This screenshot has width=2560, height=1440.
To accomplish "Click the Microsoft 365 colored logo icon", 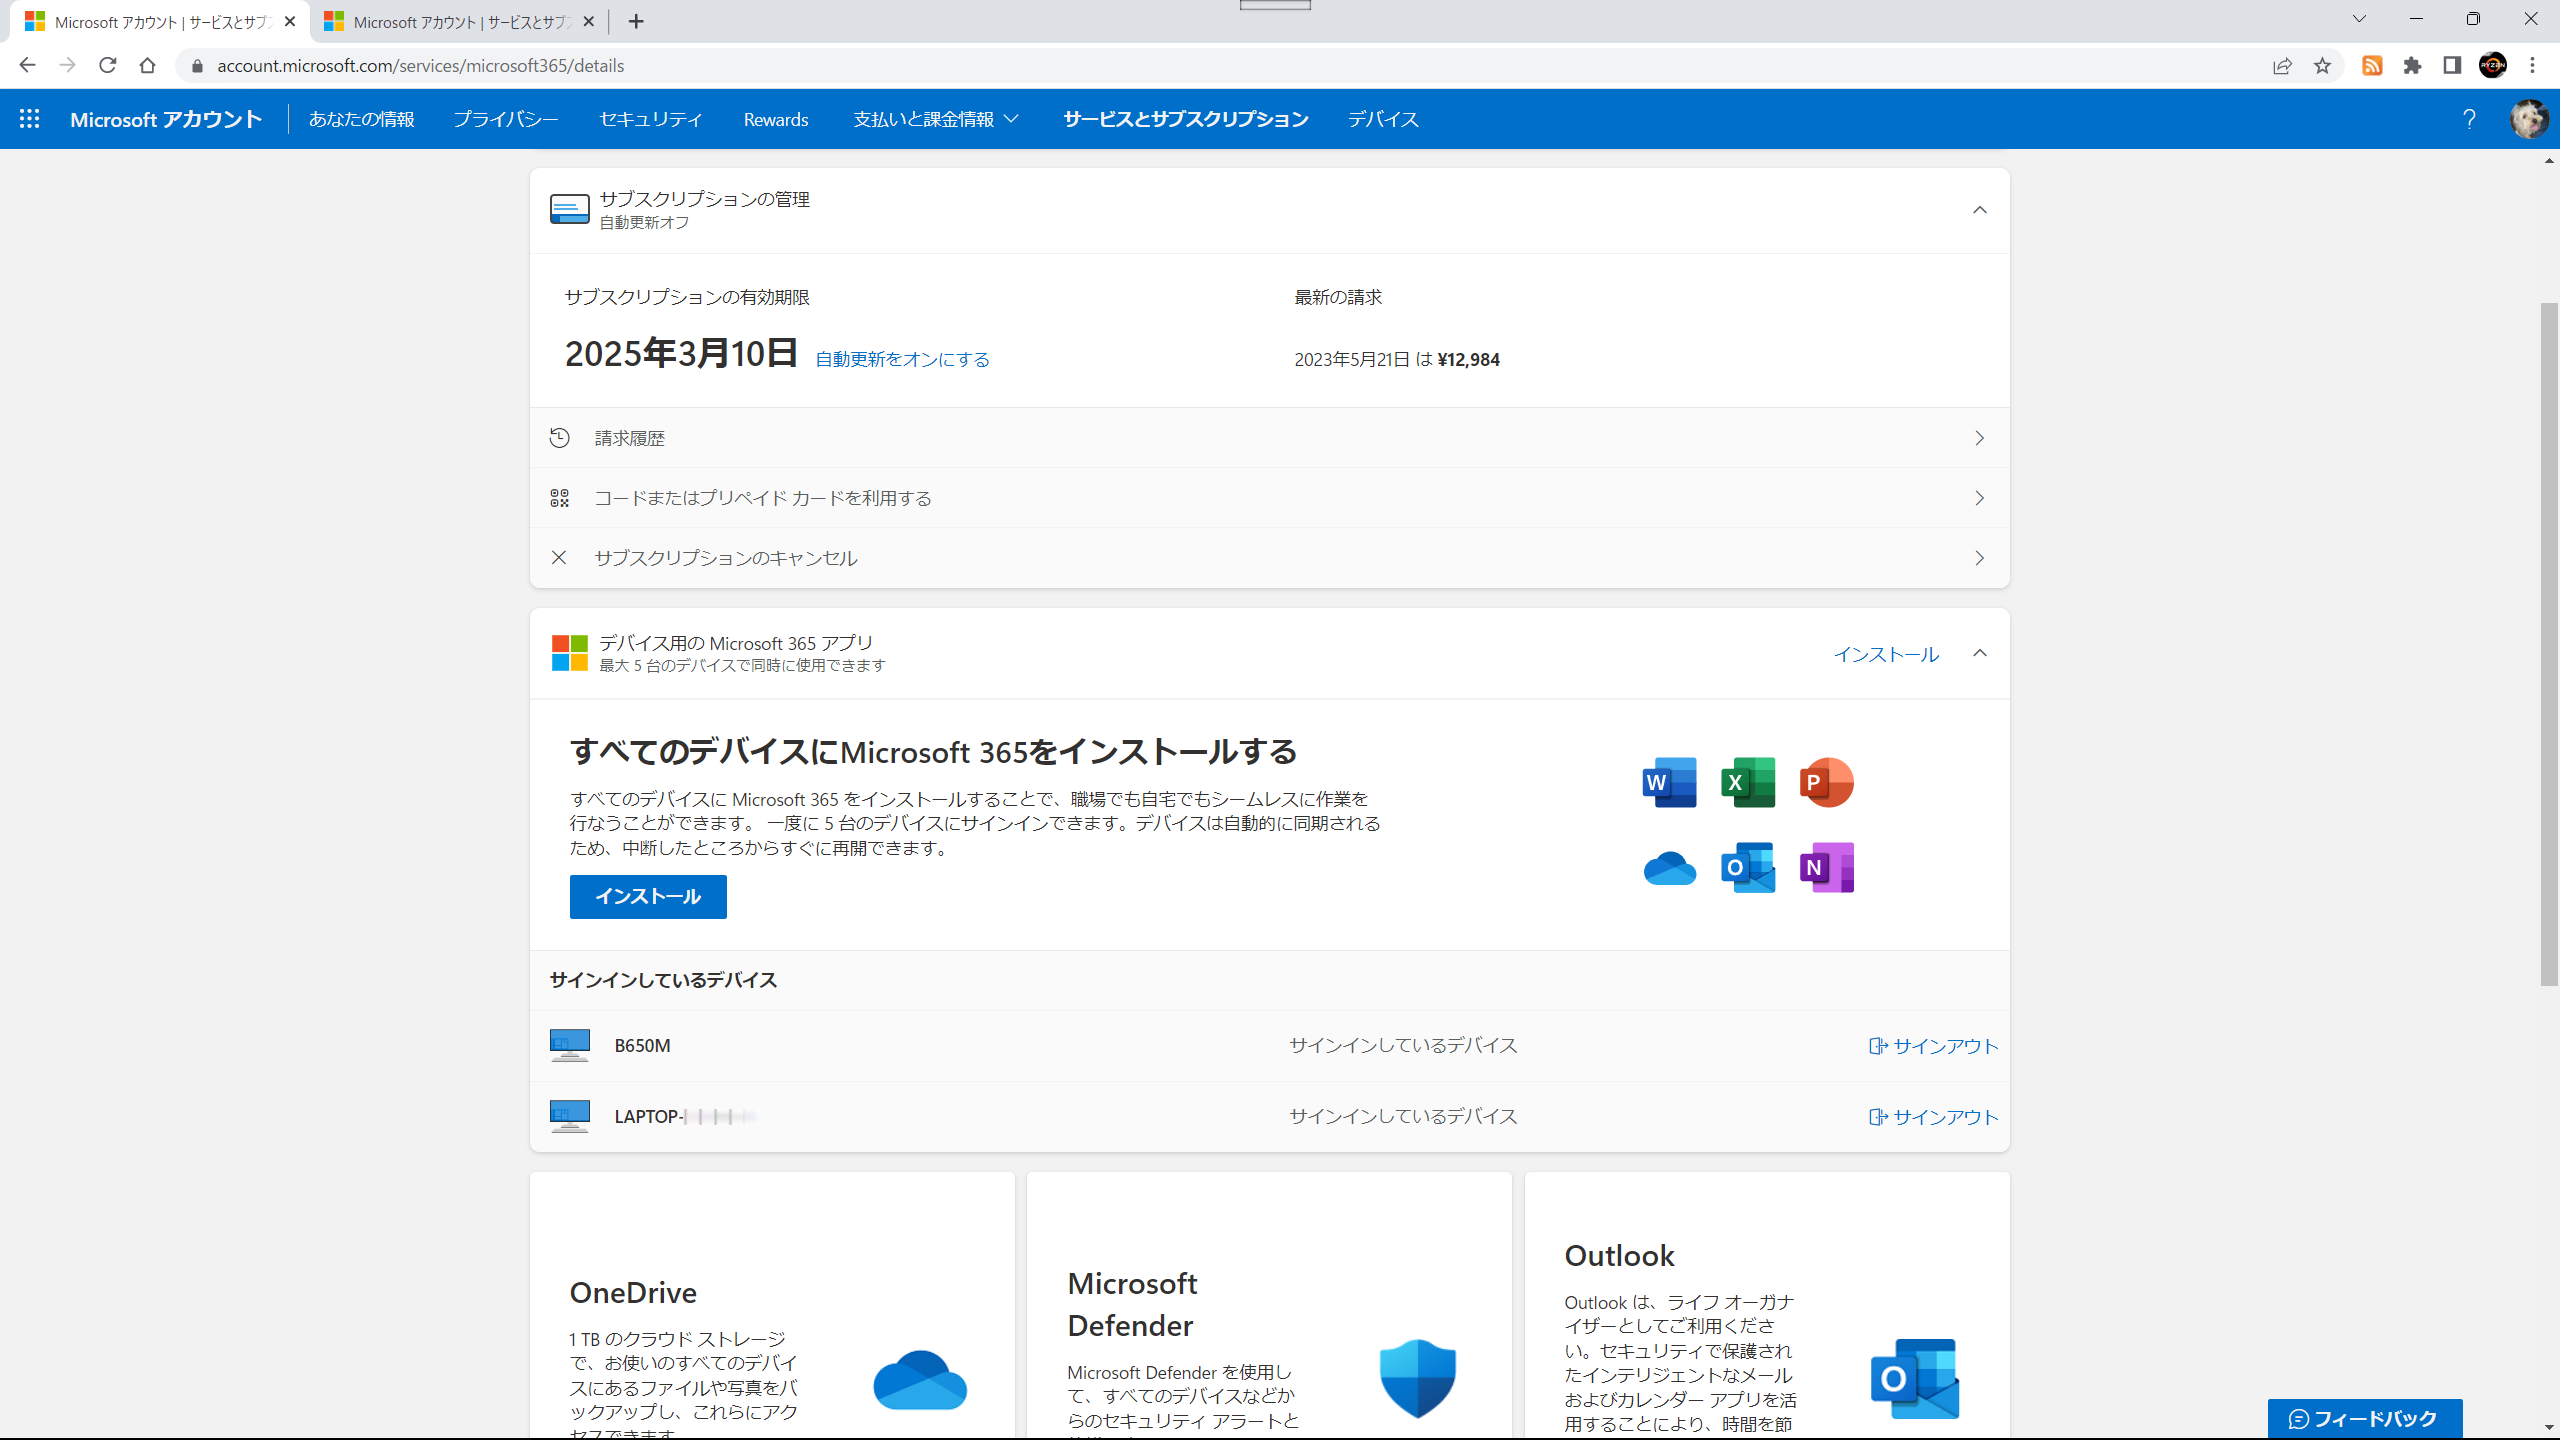I will click(x=570, y=653).
